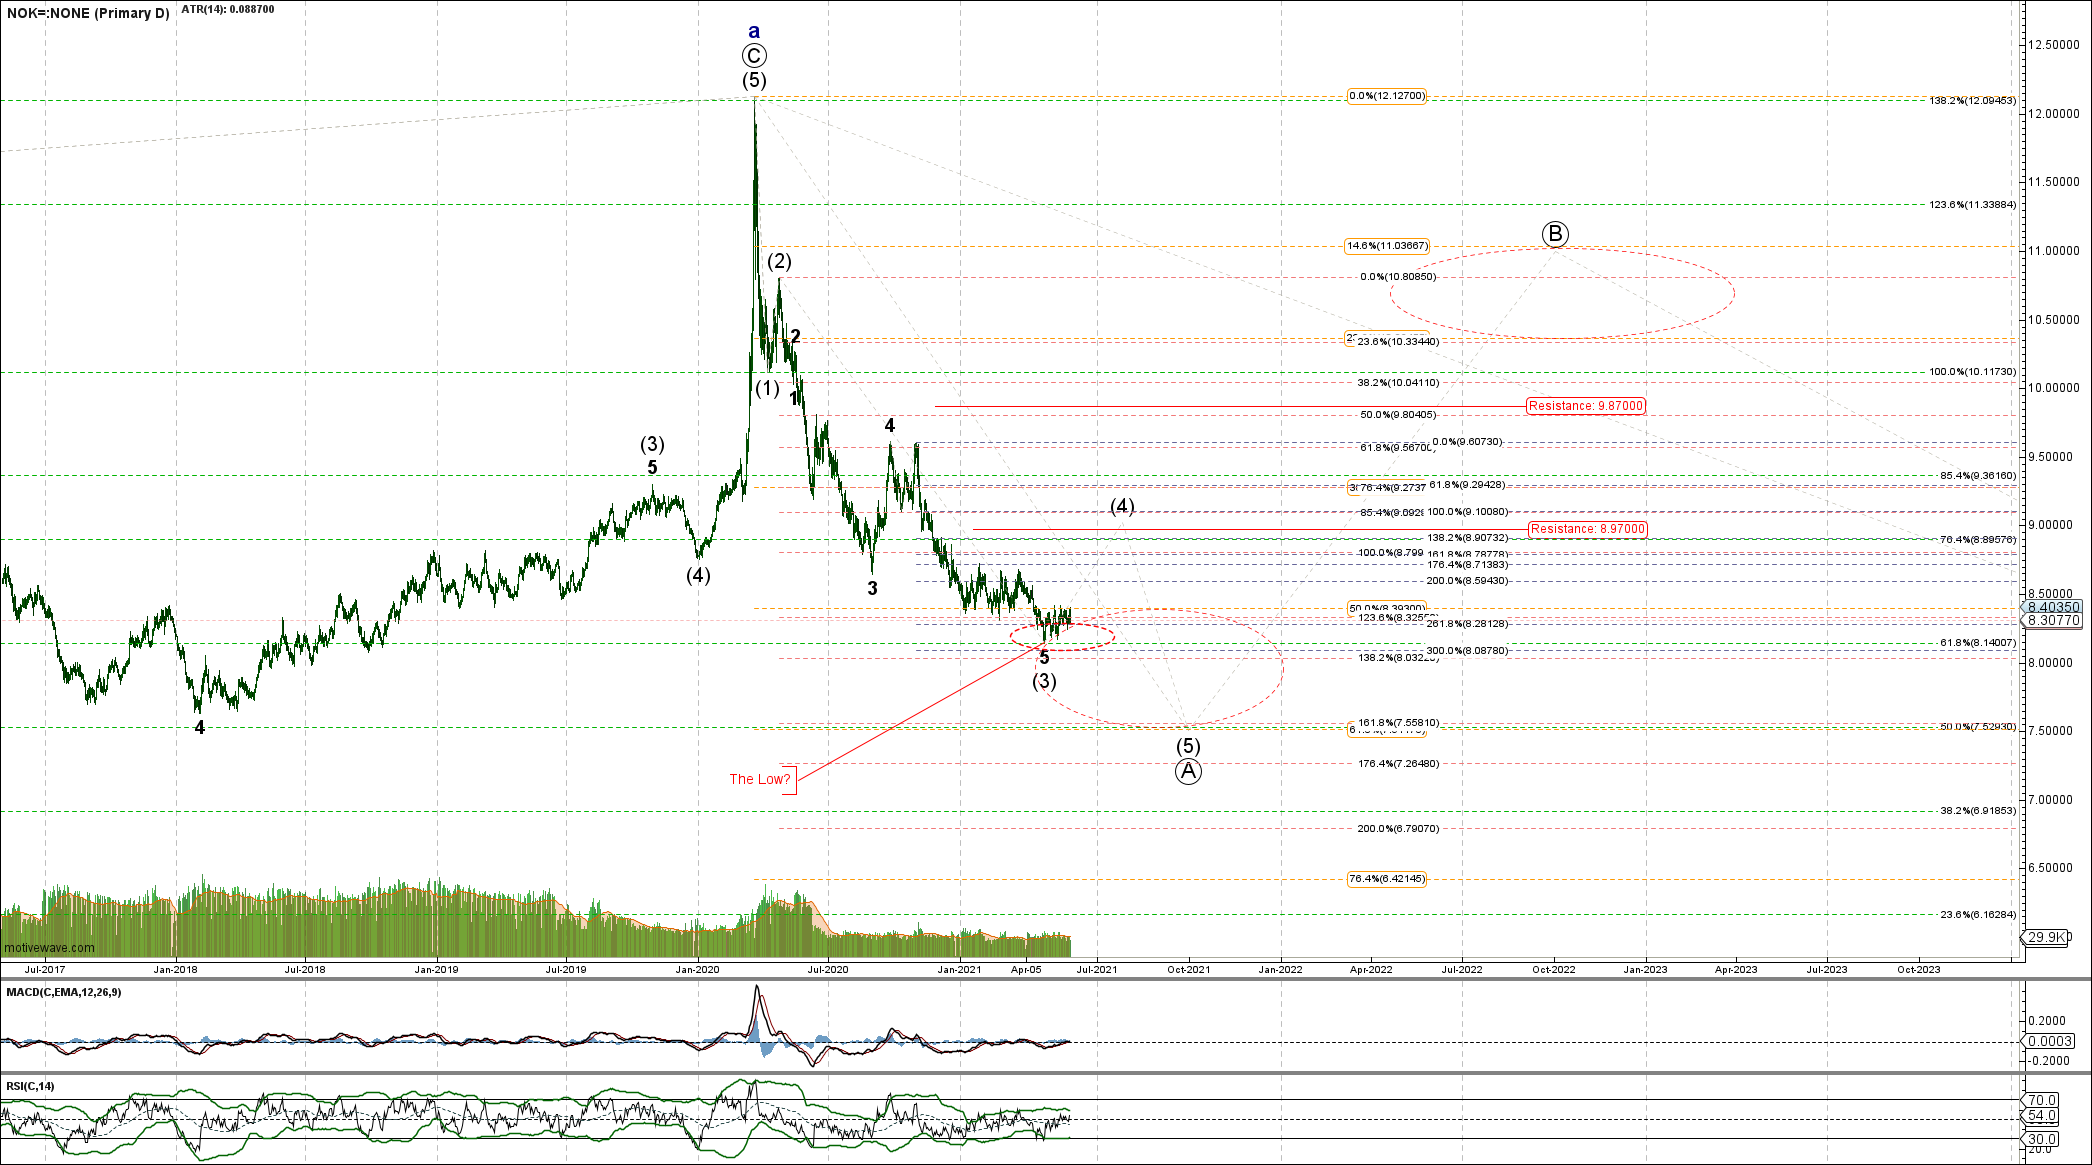Select the Resistance: 9.87000 label
Image resolution: width=2092 pixels, height=1165 pixels.
1585,406
